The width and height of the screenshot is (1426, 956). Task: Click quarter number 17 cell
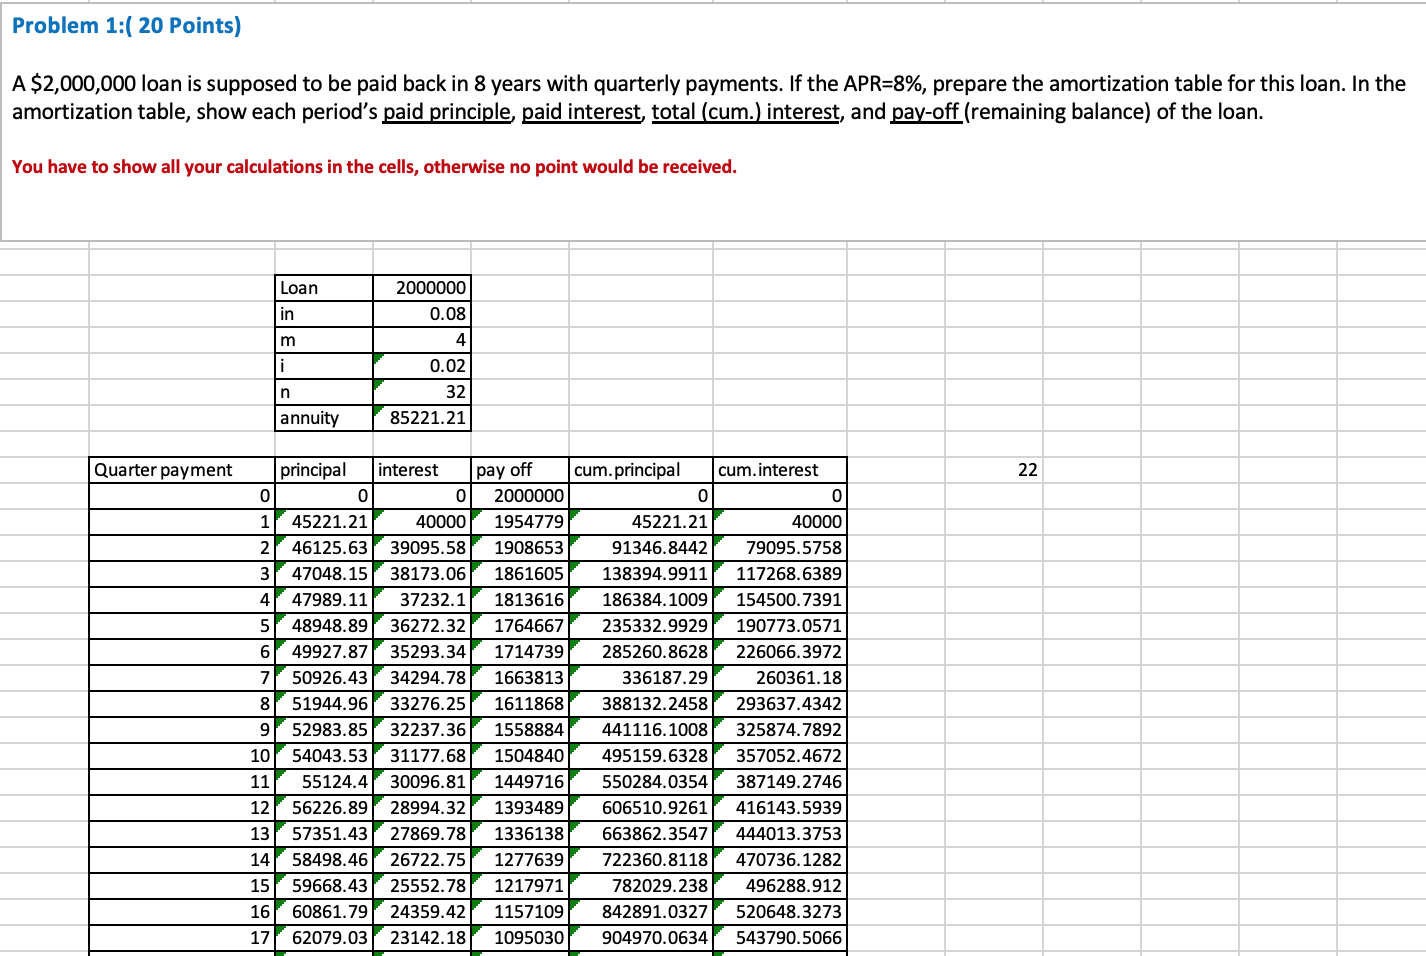click(181, 938)
